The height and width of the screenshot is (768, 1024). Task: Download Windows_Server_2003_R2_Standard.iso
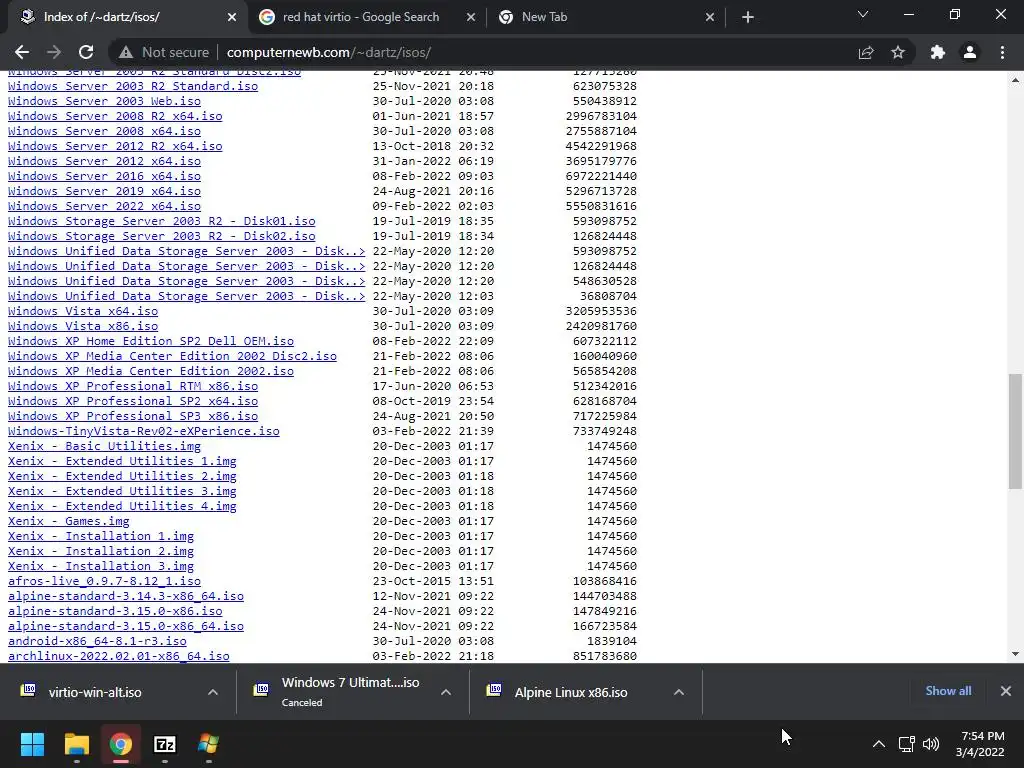[133, 86]
